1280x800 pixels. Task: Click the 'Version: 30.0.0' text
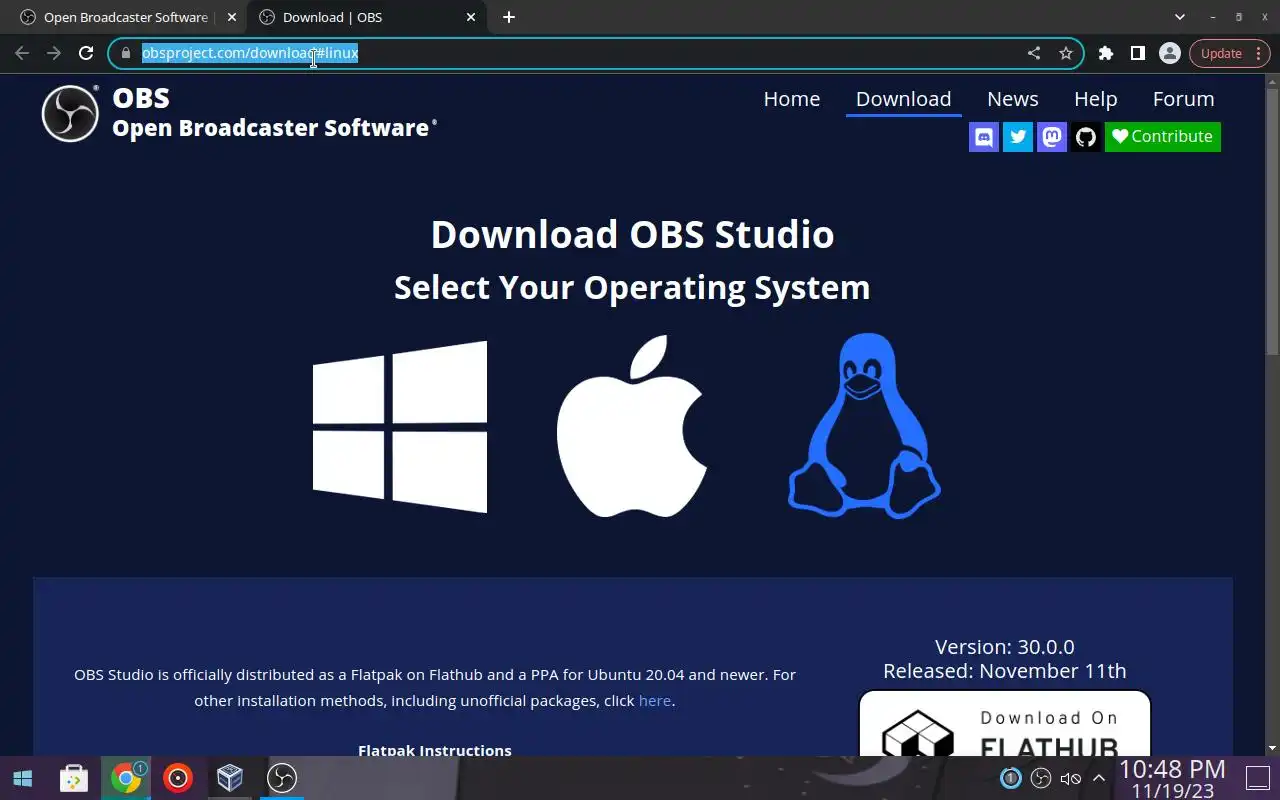click(x=1005, y=647)
